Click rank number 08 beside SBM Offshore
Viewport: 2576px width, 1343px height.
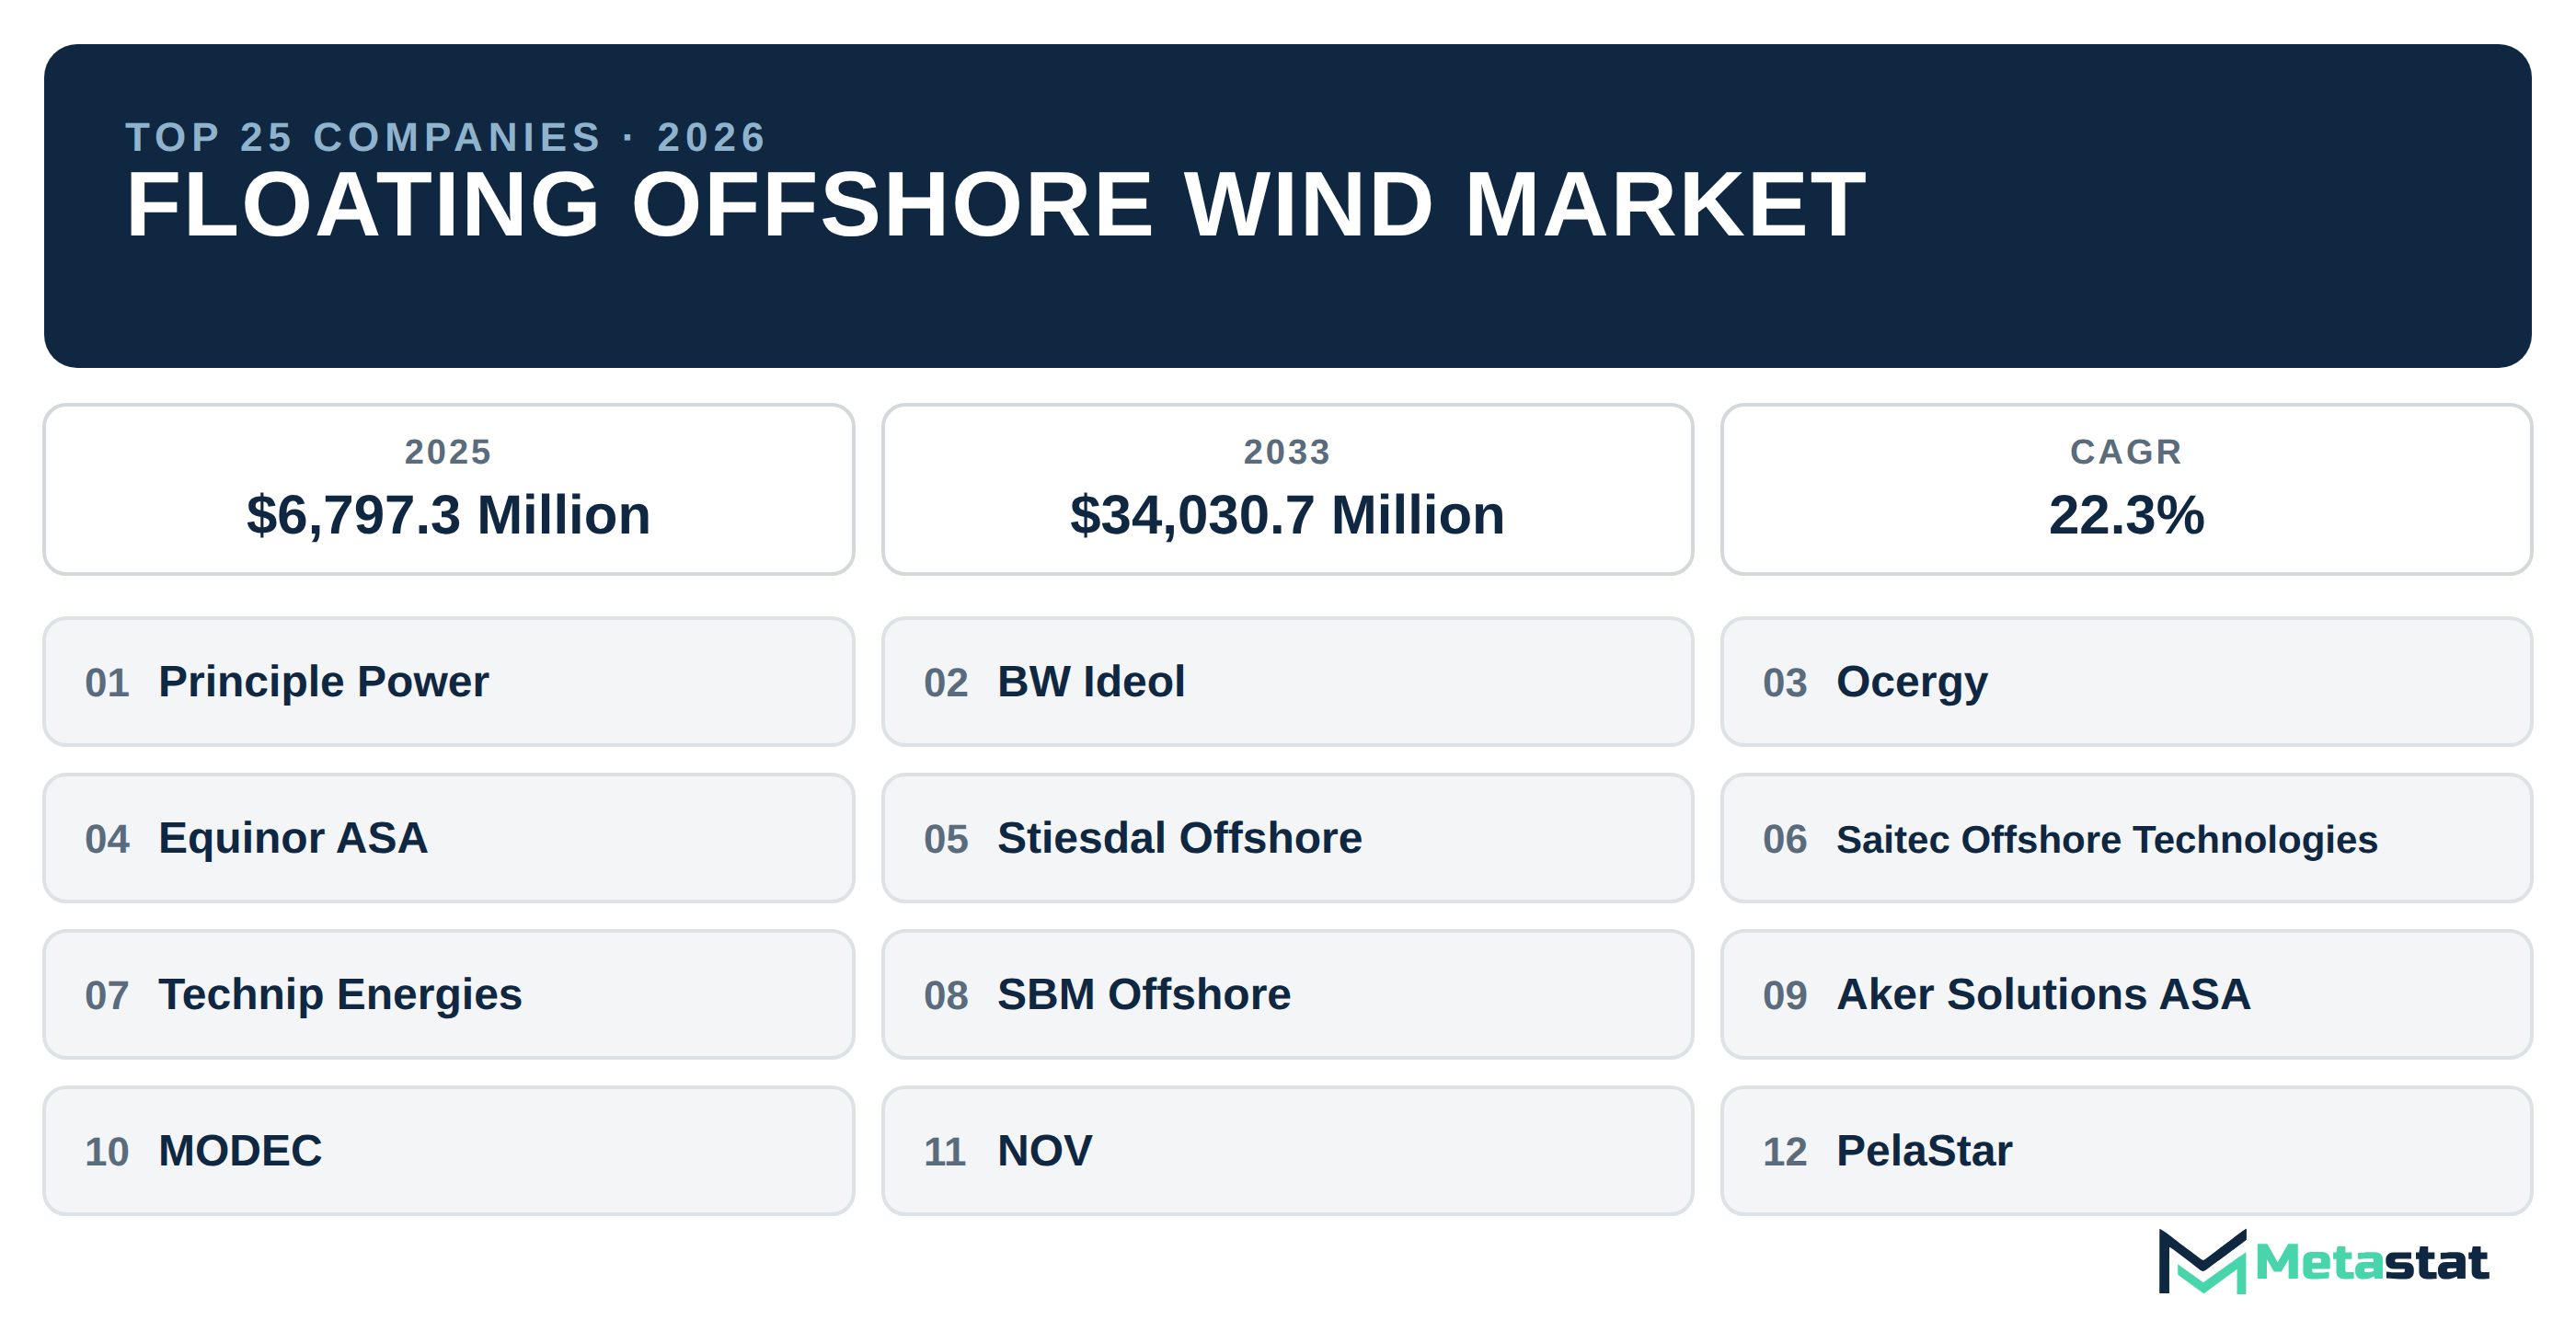coord(946,996)
